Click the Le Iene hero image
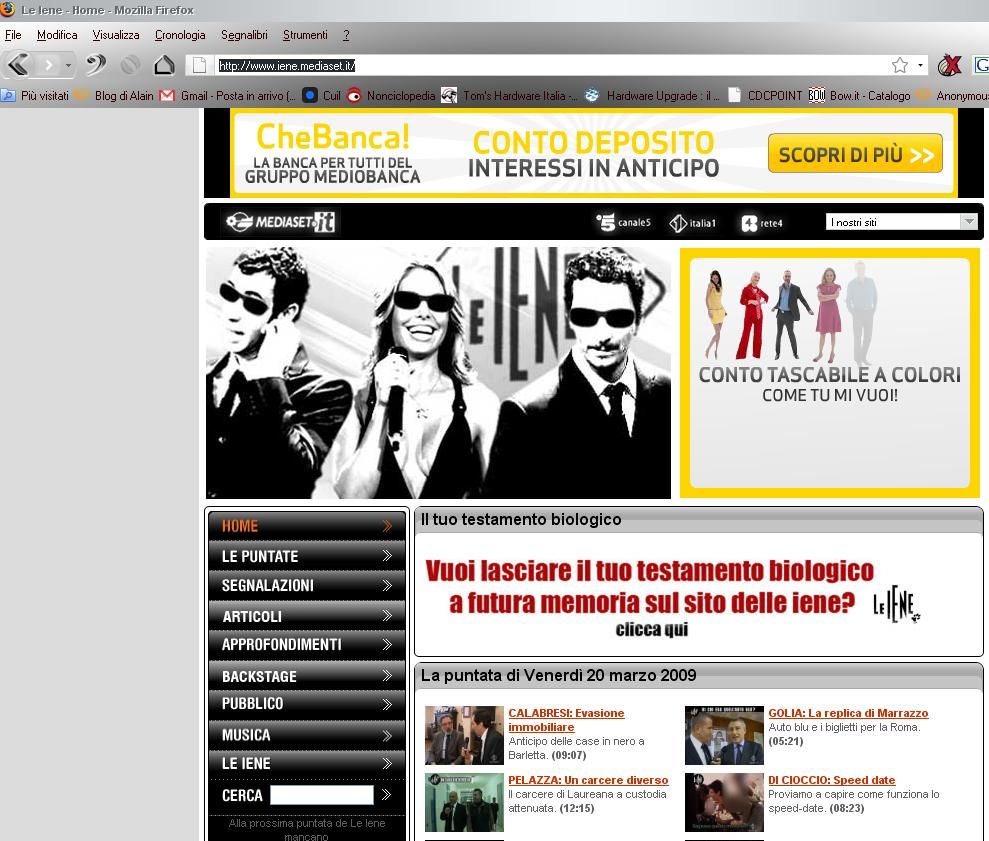Image resolution: width=989 pixels, height=841 pixels. point(438,373)
